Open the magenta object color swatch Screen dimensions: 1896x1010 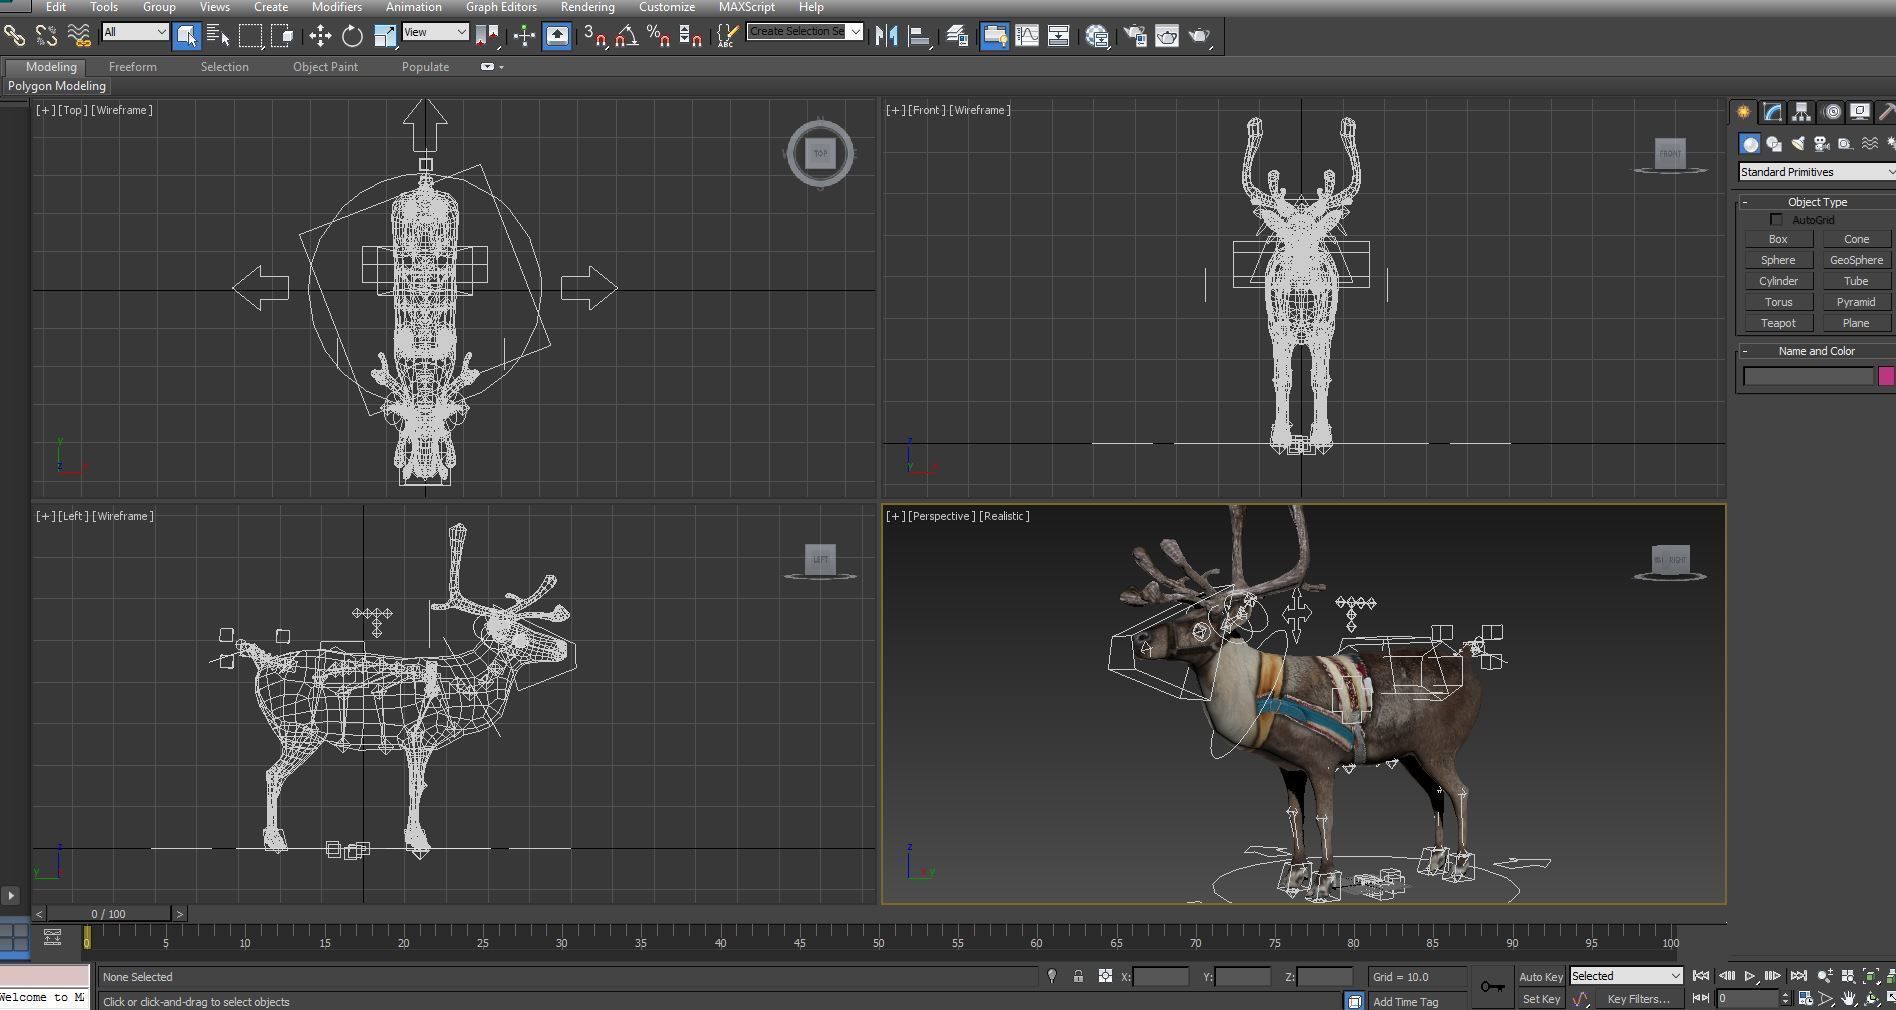(x=1886, y=376)
